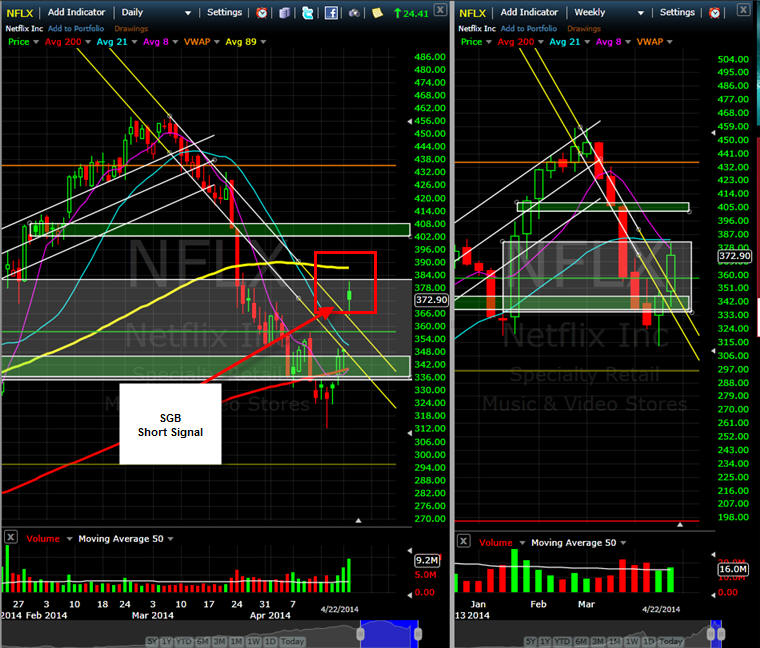Share Daily chart via Twitter icon
The image size is (760, 648).
307,13
